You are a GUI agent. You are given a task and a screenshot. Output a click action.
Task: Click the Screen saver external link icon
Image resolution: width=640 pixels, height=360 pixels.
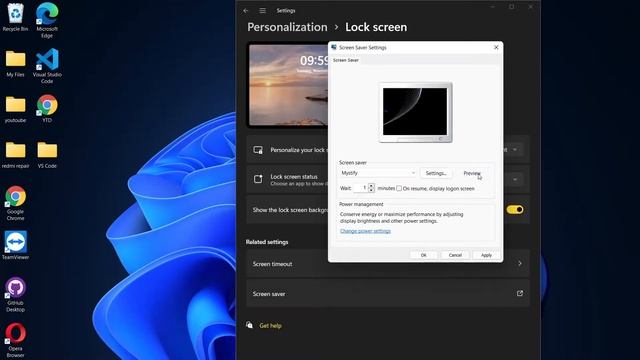tap(520, 293)
